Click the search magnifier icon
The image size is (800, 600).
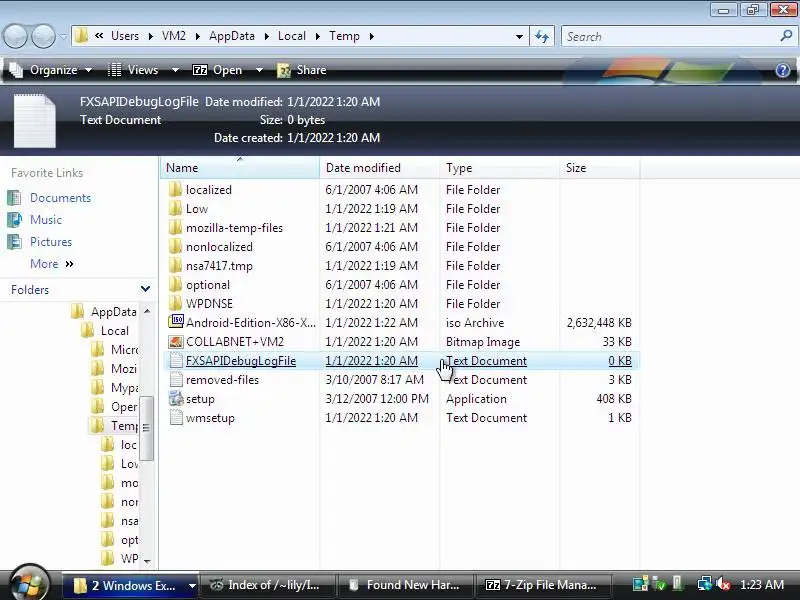[x=786, y=36]
